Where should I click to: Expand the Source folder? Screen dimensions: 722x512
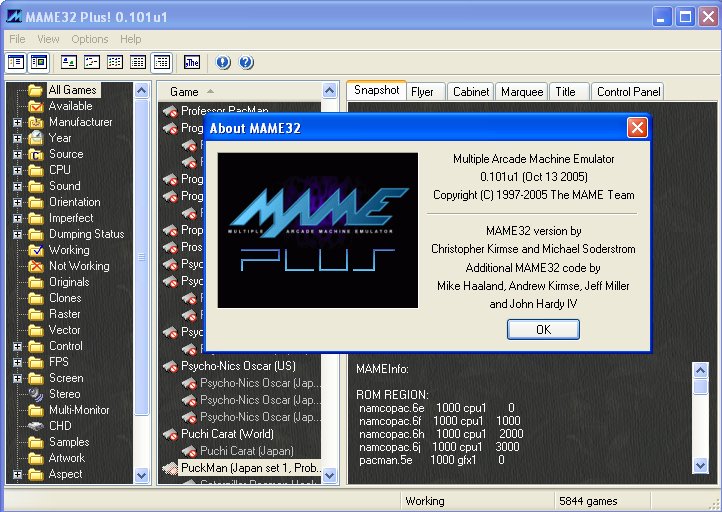tap(17, 154)
